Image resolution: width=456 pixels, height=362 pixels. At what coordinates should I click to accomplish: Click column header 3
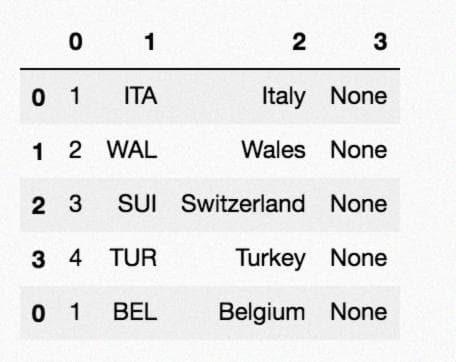click(x=380, y=42)
